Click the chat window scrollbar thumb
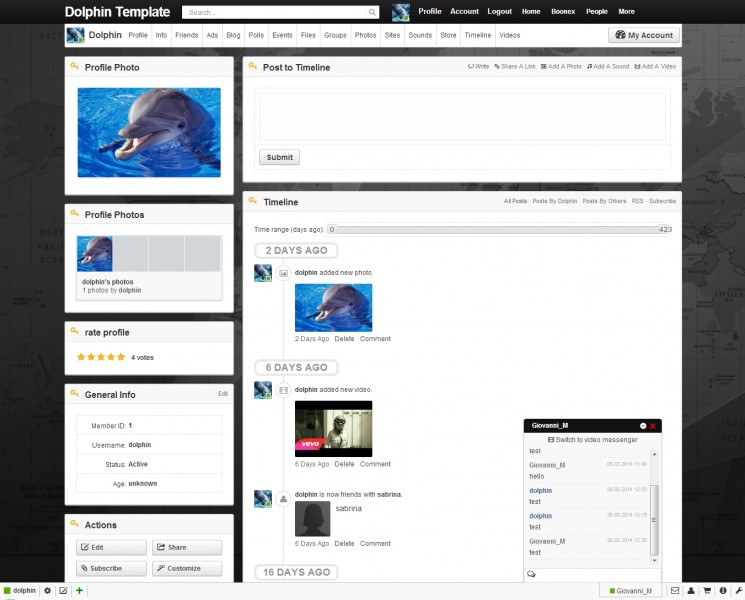 coord(654,520)
